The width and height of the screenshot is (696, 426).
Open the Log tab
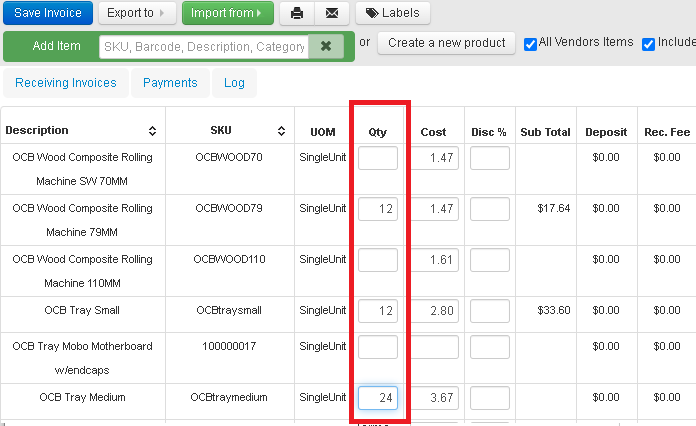tap(234, 83)
